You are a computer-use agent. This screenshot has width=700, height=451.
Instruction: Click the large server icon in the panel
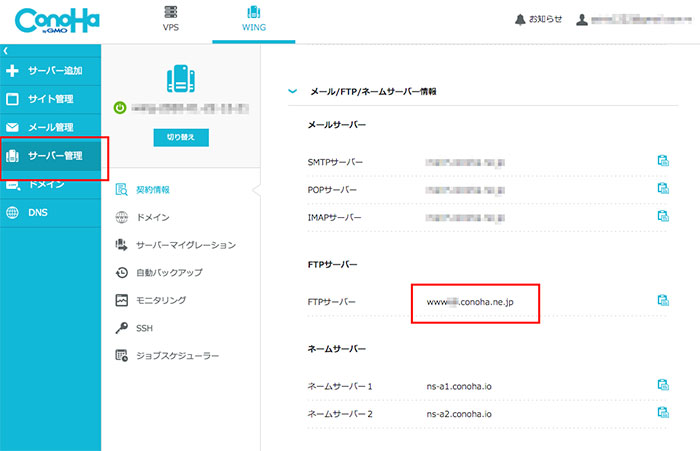tap(181, 79)
